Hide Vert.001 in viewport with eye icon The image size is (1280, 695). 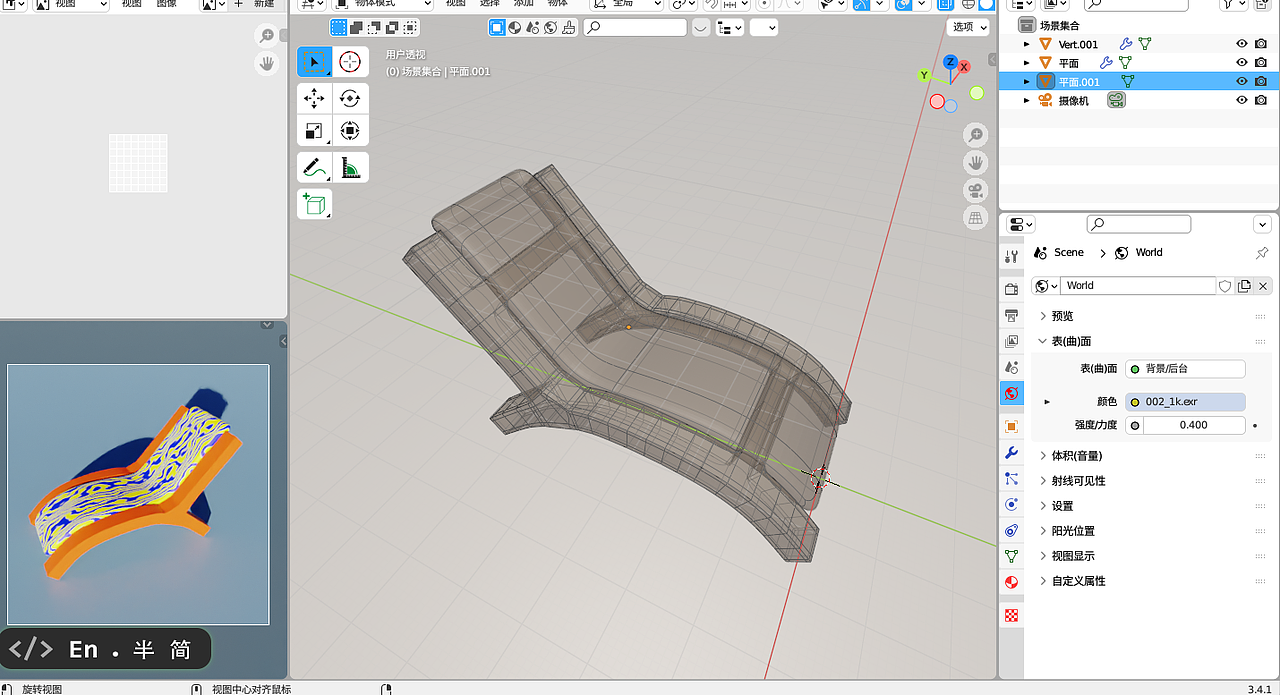coord(1242,44)
